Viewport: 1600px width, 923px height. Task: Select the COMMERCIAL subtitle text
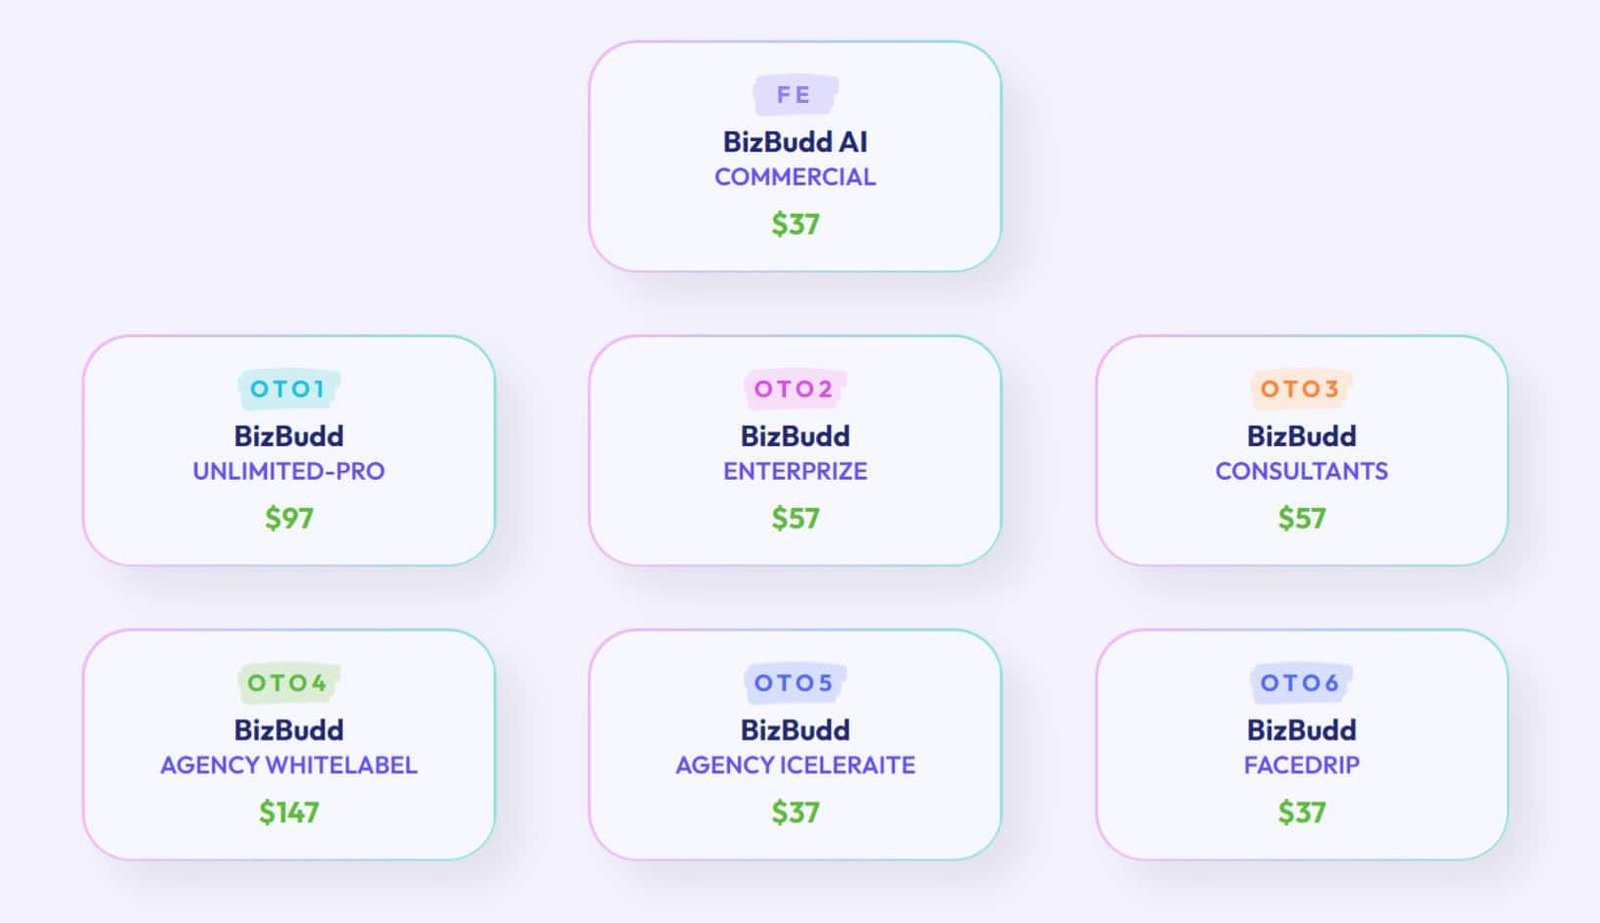click(795, 177)
